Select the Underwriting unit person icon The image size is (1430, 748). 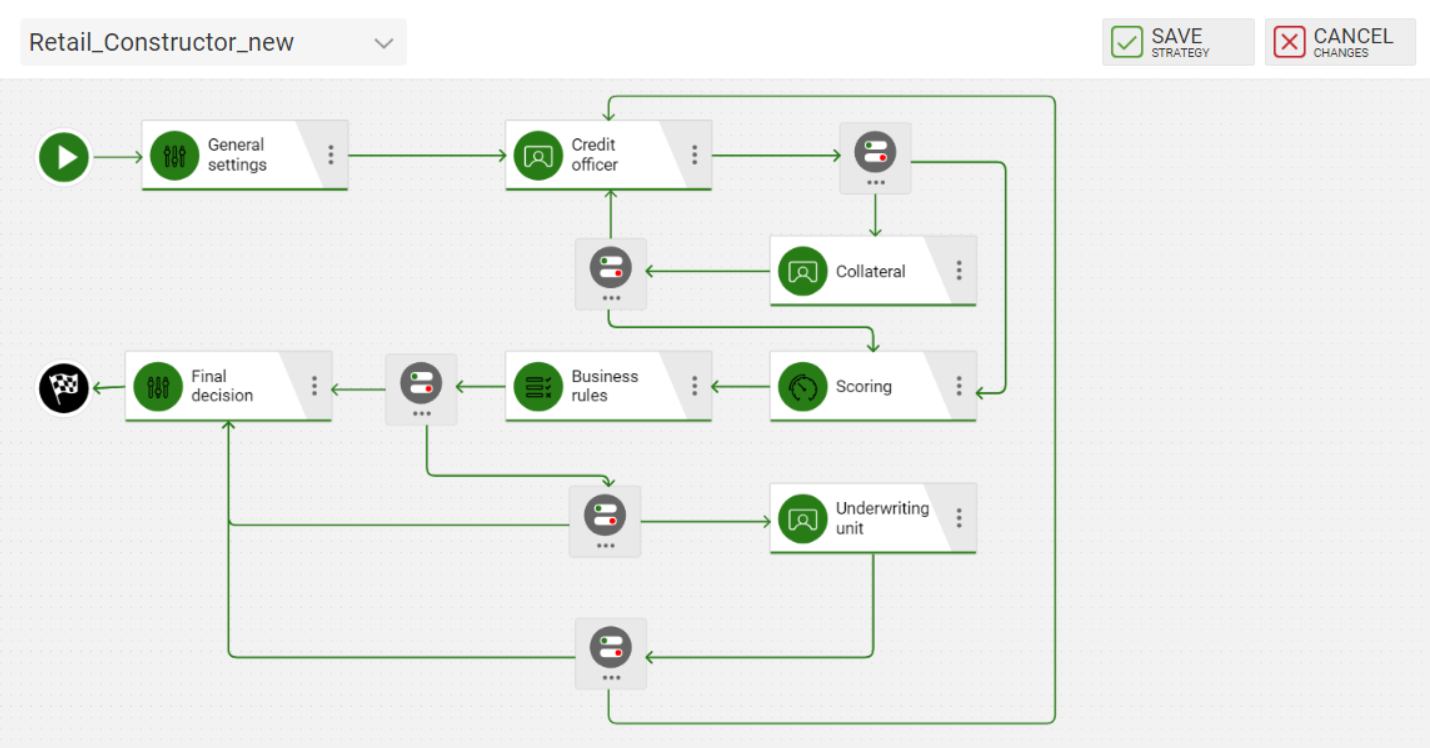click(803, 519)
